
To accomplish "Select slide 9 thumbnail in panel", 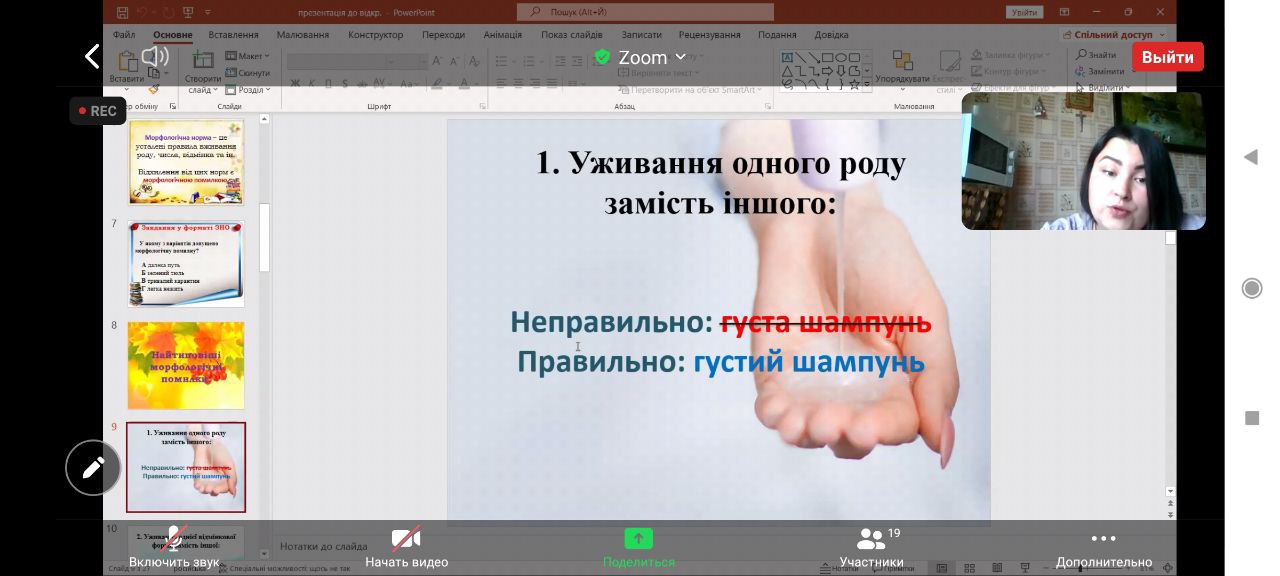I will 186,467.
